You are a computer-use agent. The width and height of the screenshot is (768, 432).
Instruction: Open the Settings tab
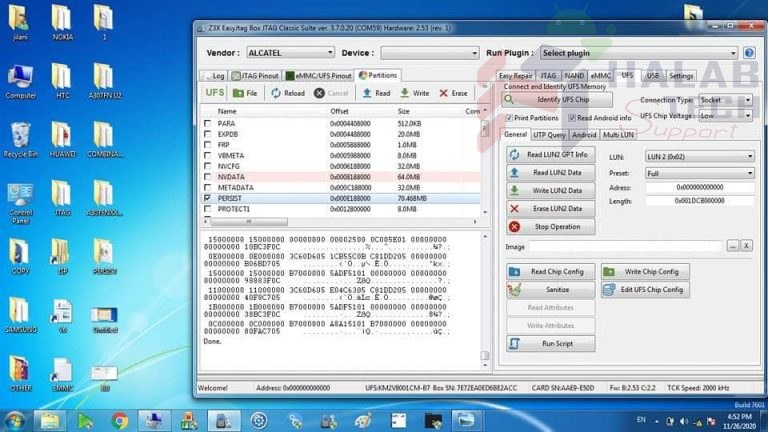pos(681,76)
